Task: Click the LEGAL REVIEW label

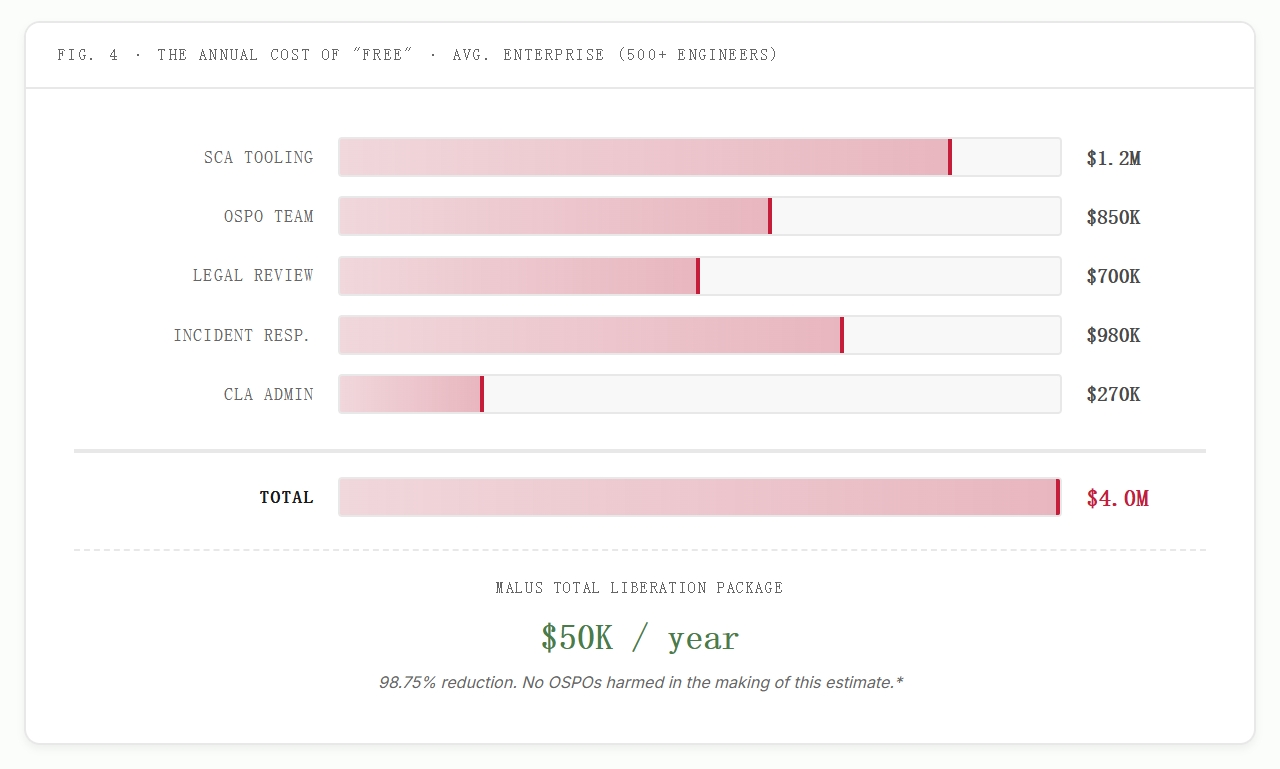Action: pyautogui.click(x=253, y=275)
